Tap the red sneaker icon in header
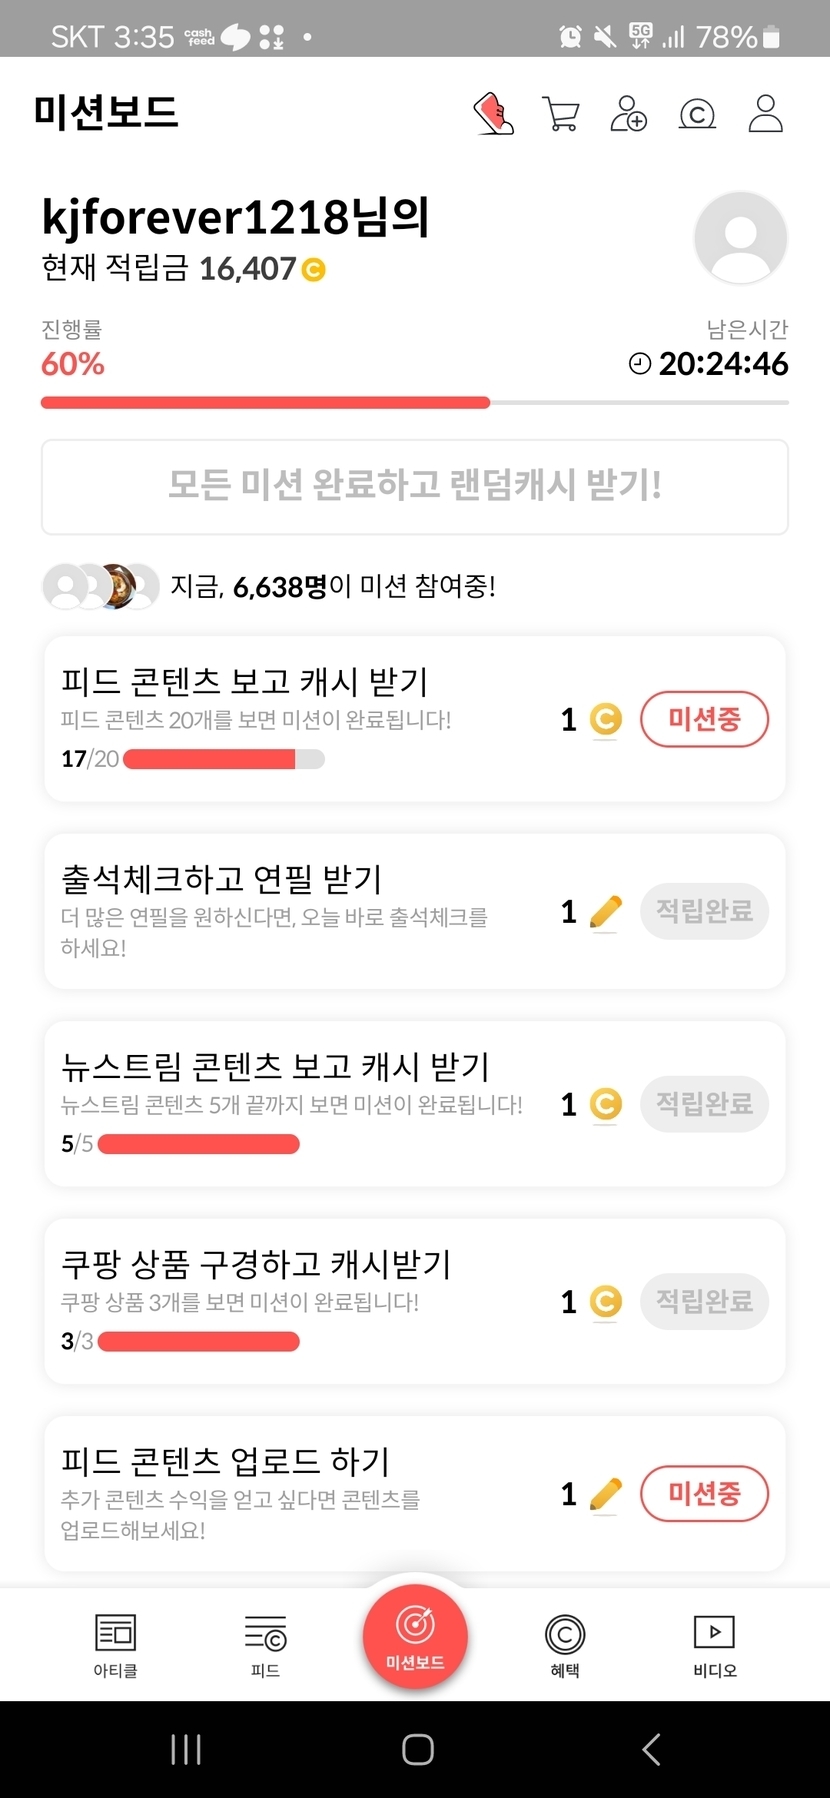This screenshot has height=1798, width=830. click(493, 114)
